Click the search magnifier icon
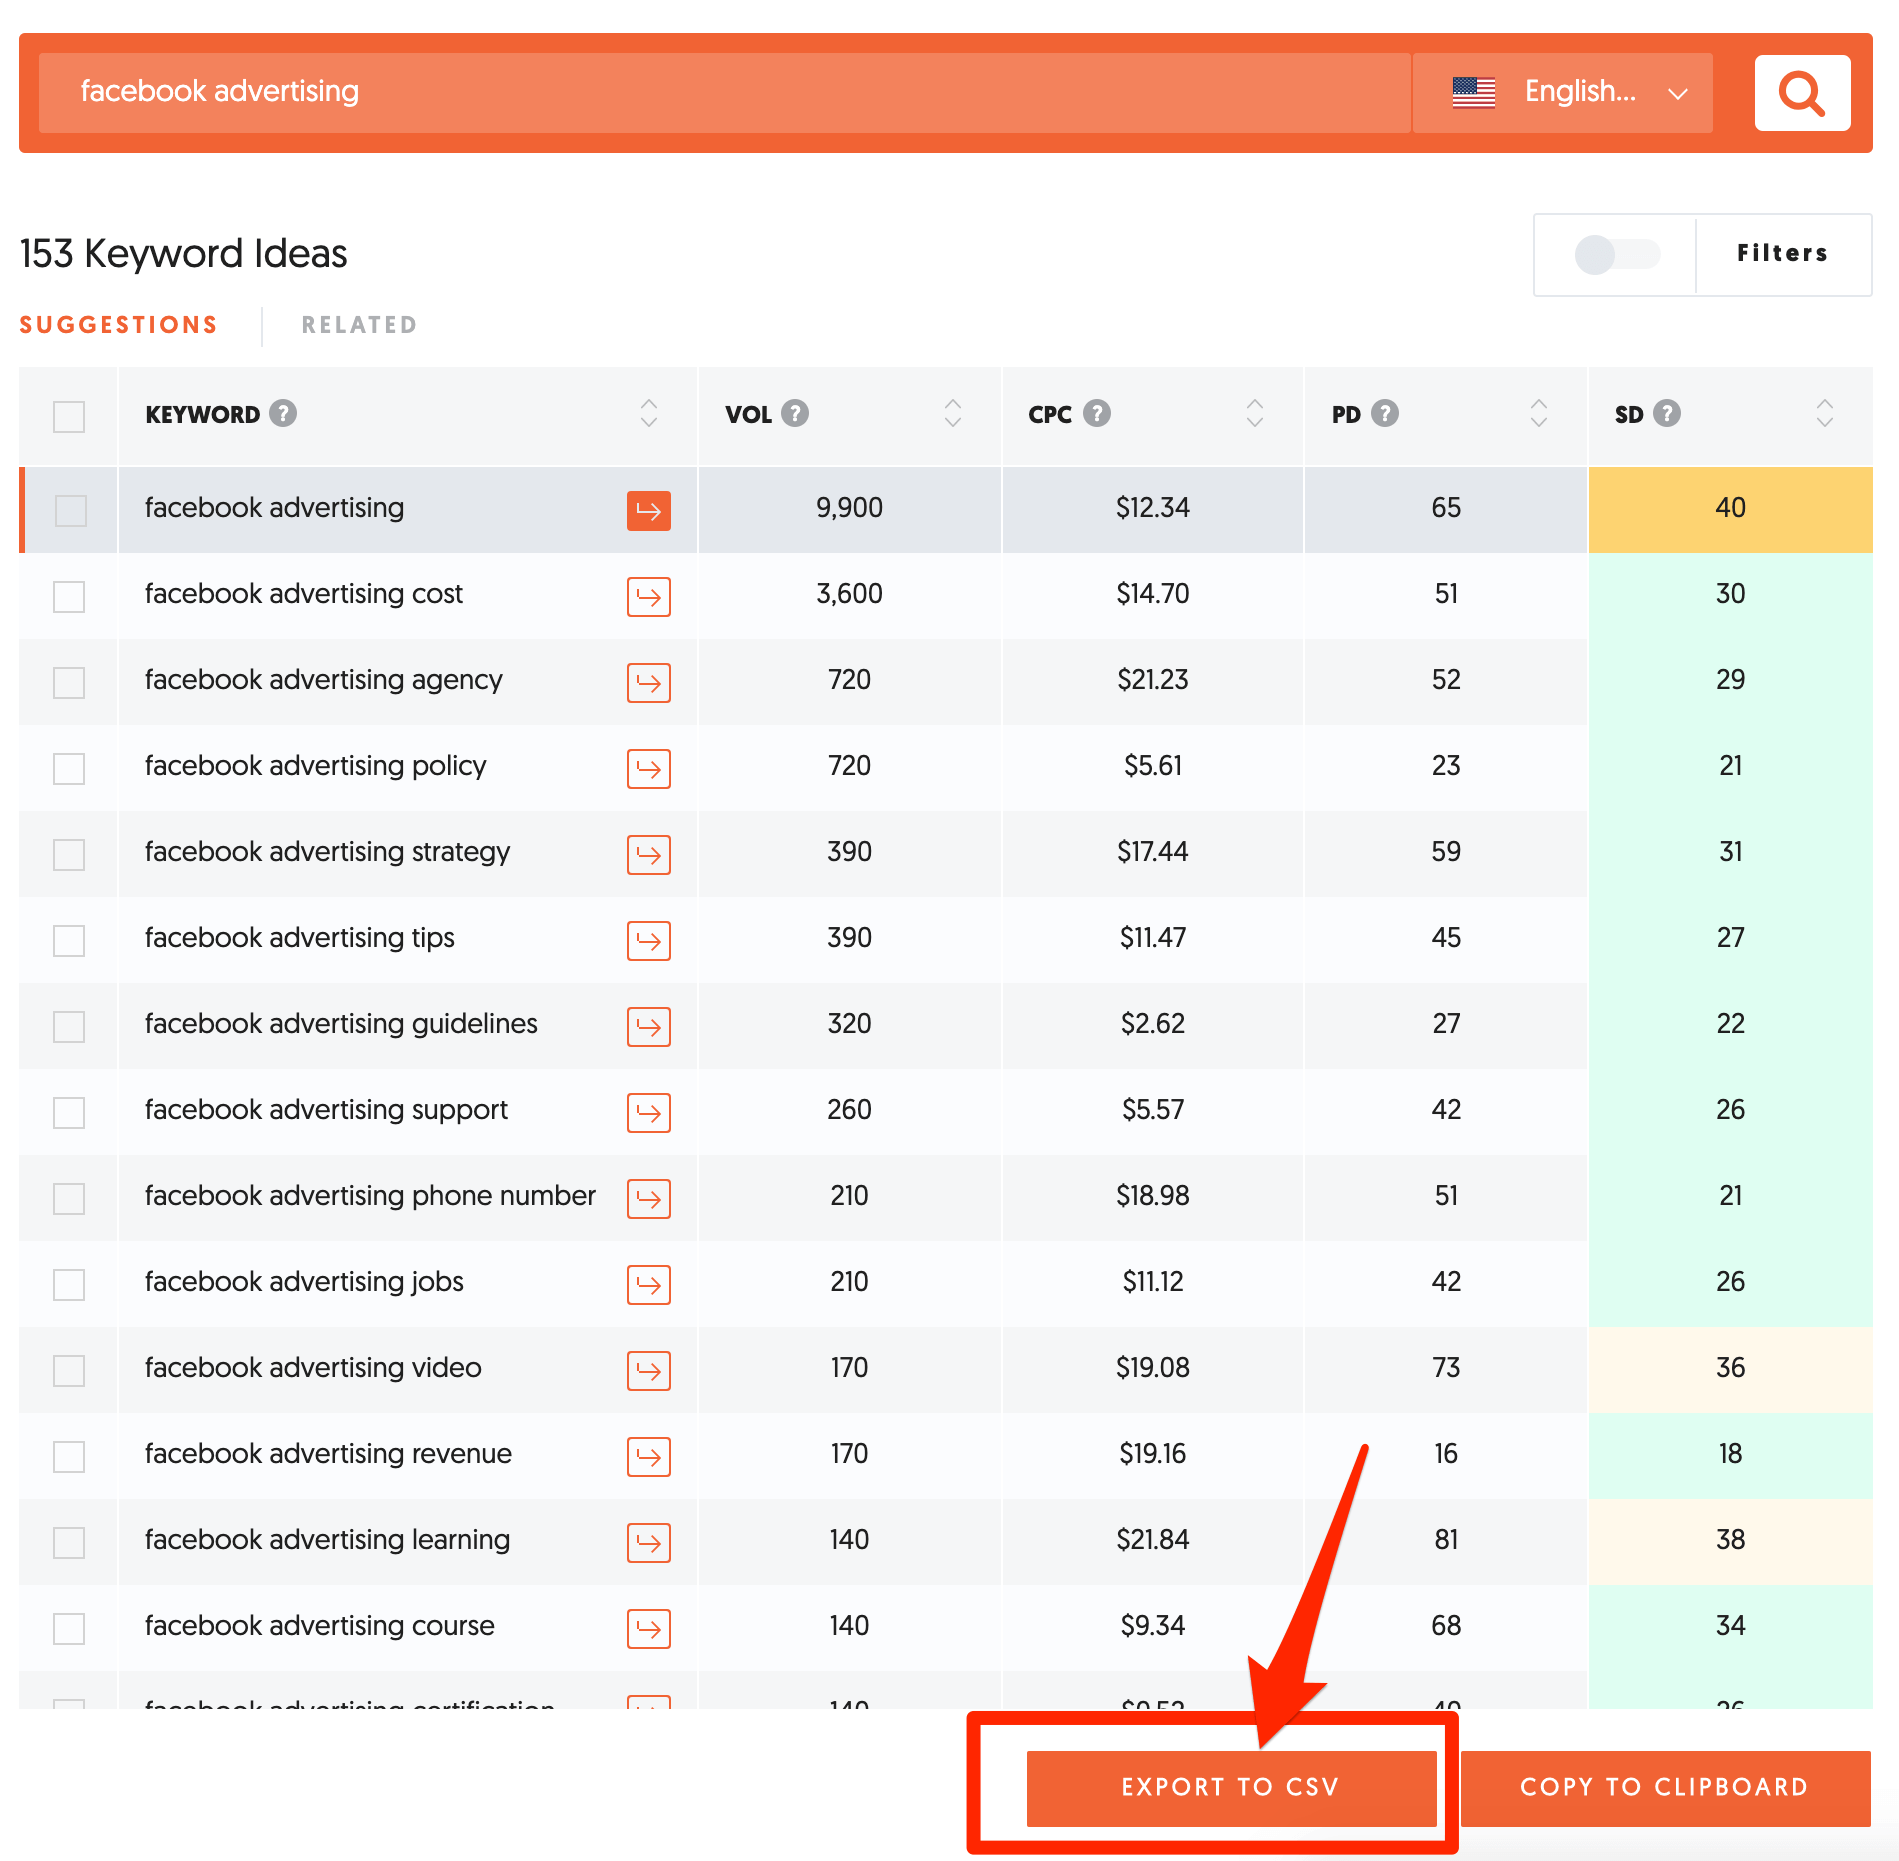The width and height of the screenshot is (1899, 1861). (x=1802, y=92)
